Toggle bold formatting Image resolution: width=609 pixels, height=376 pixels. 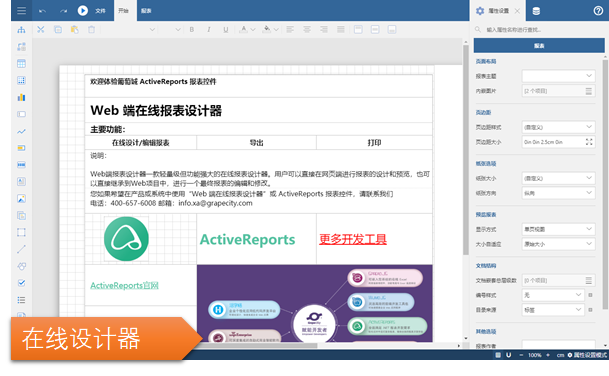[x=191, y=30]
